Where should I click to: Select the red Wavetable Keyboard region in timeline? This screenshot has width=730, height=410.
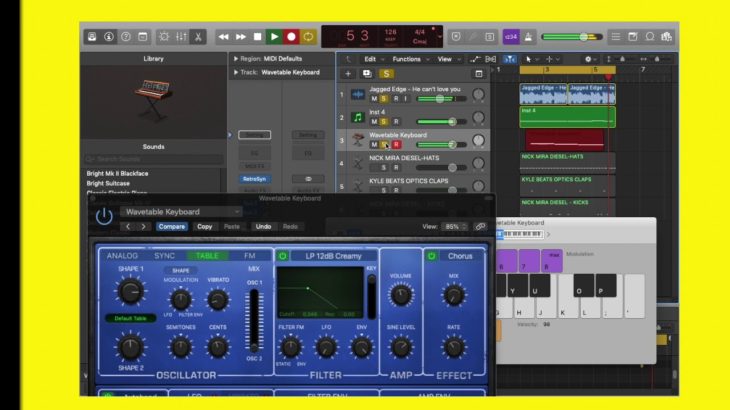(564, 140)
